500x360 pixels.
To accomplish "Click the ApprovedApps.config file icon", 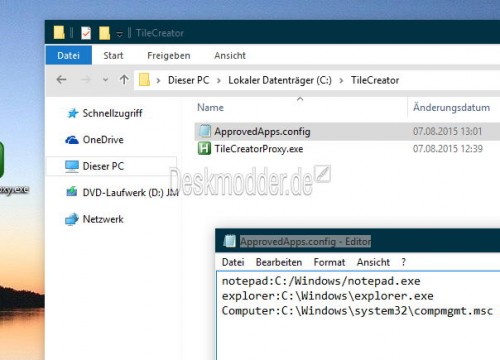I will point(204,131).
